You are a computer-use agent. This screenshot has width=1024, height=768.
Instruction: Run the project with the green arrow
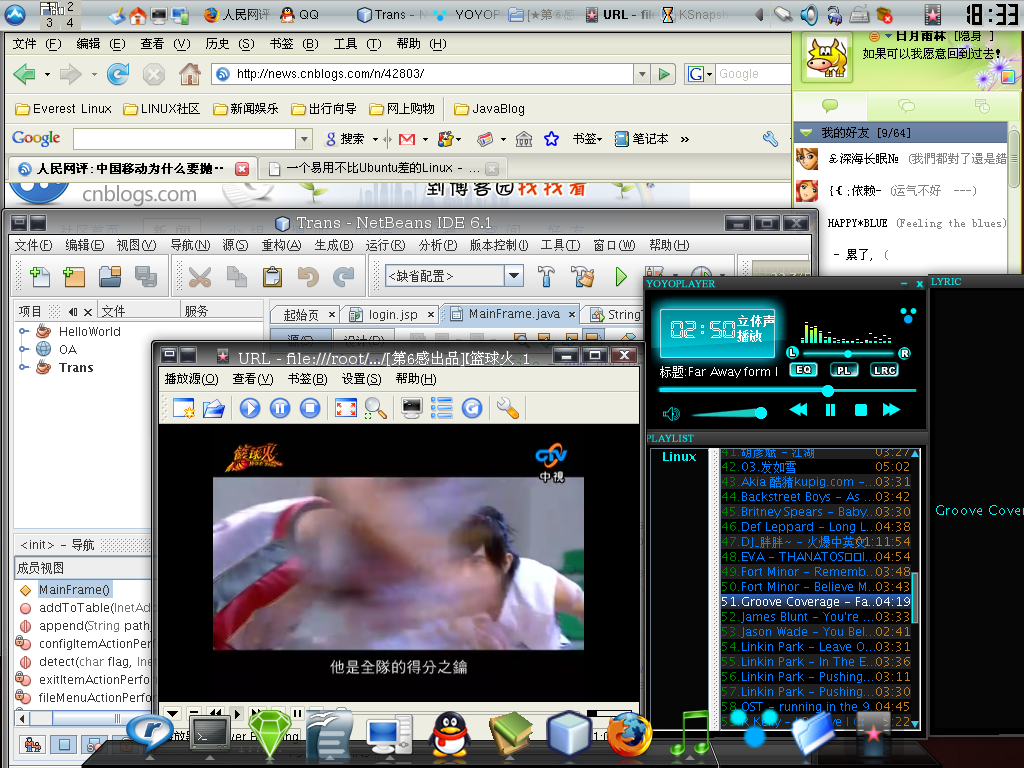pyautogui.click(x=620, y=277)
